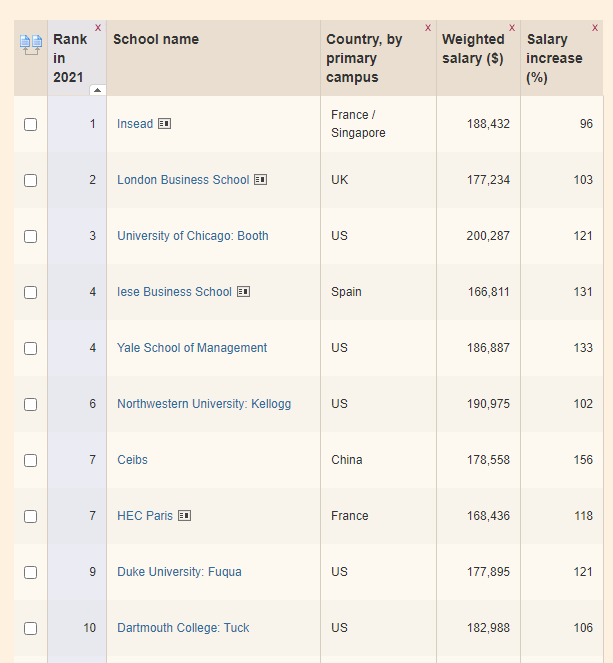
Task: Open the Northwestern University: Kellogg link
Action: [204, 404]
